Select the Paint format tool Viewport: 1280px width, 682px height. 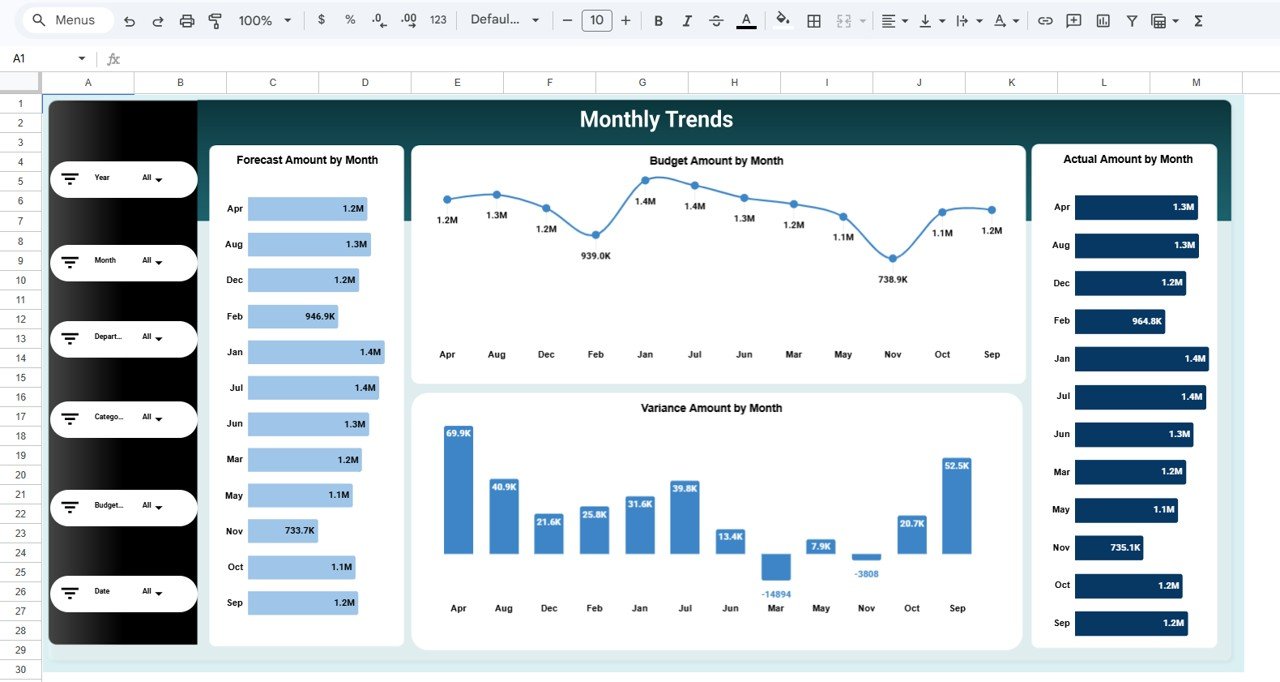(215, 21)
